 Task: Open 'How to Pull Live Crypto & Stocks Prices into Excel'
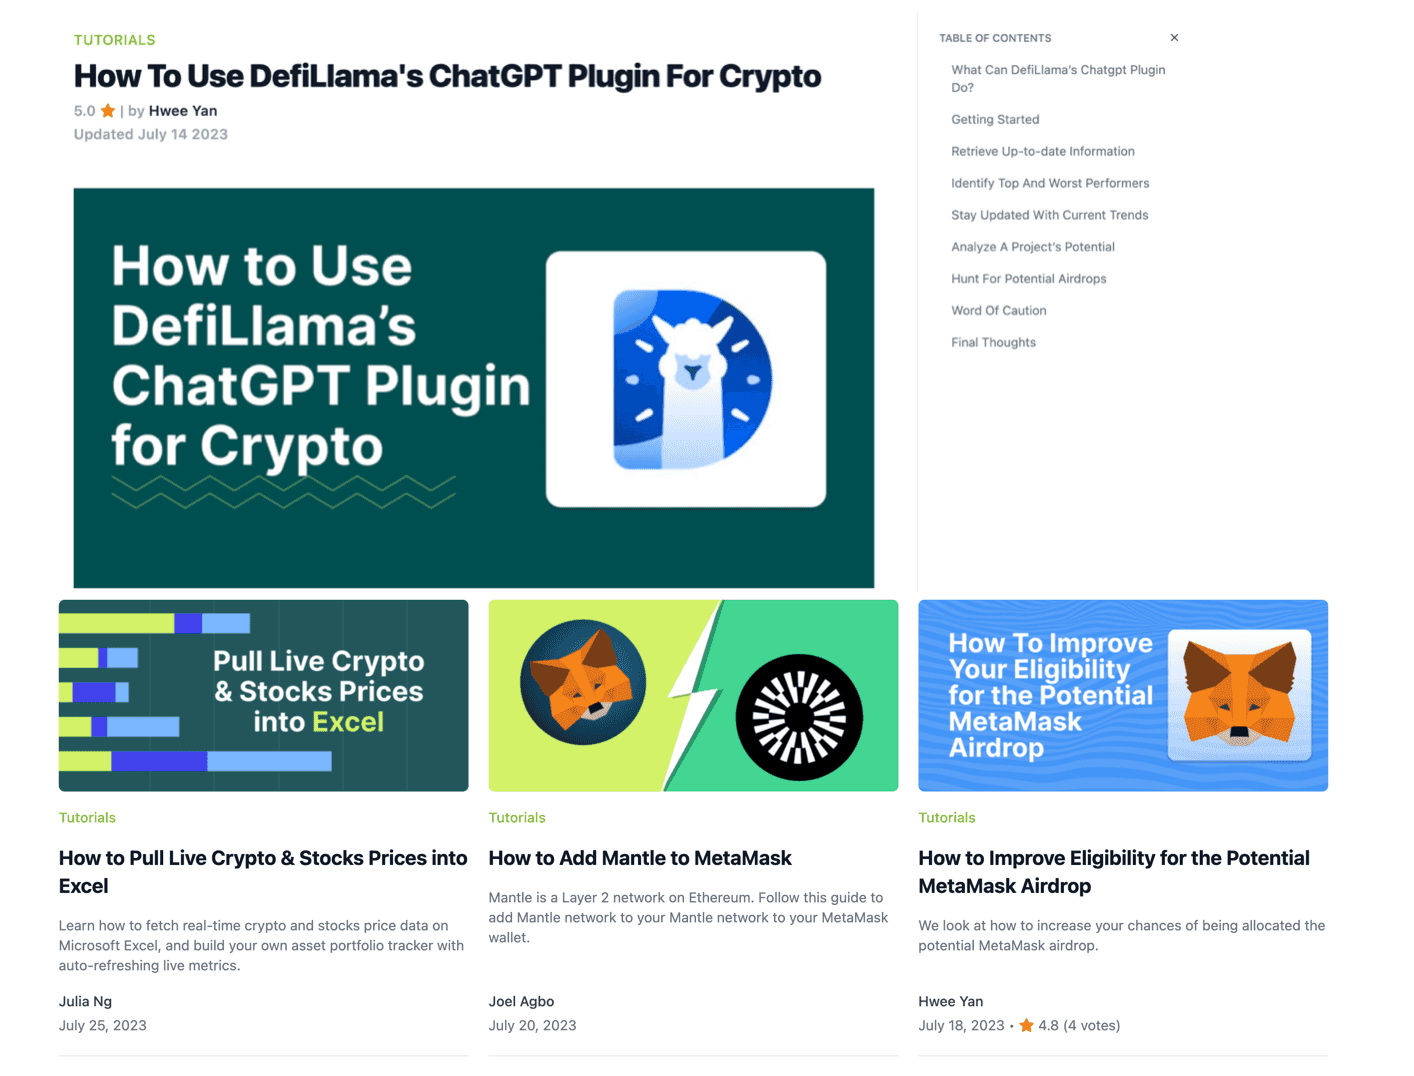pos(263,872)
